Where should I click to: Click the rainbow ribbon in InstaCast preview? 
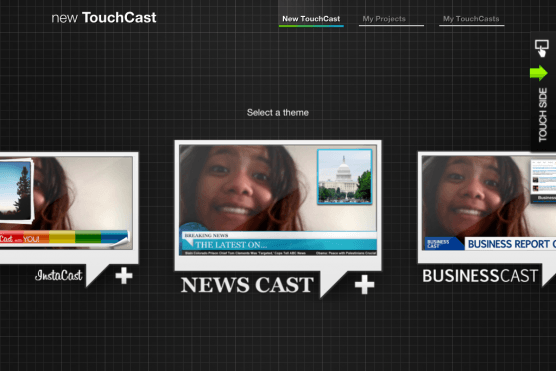coord(64,237)
